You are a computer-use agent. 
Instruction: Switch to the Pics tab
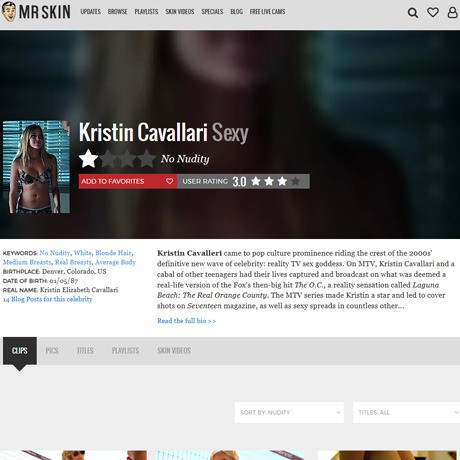[52, 351]
